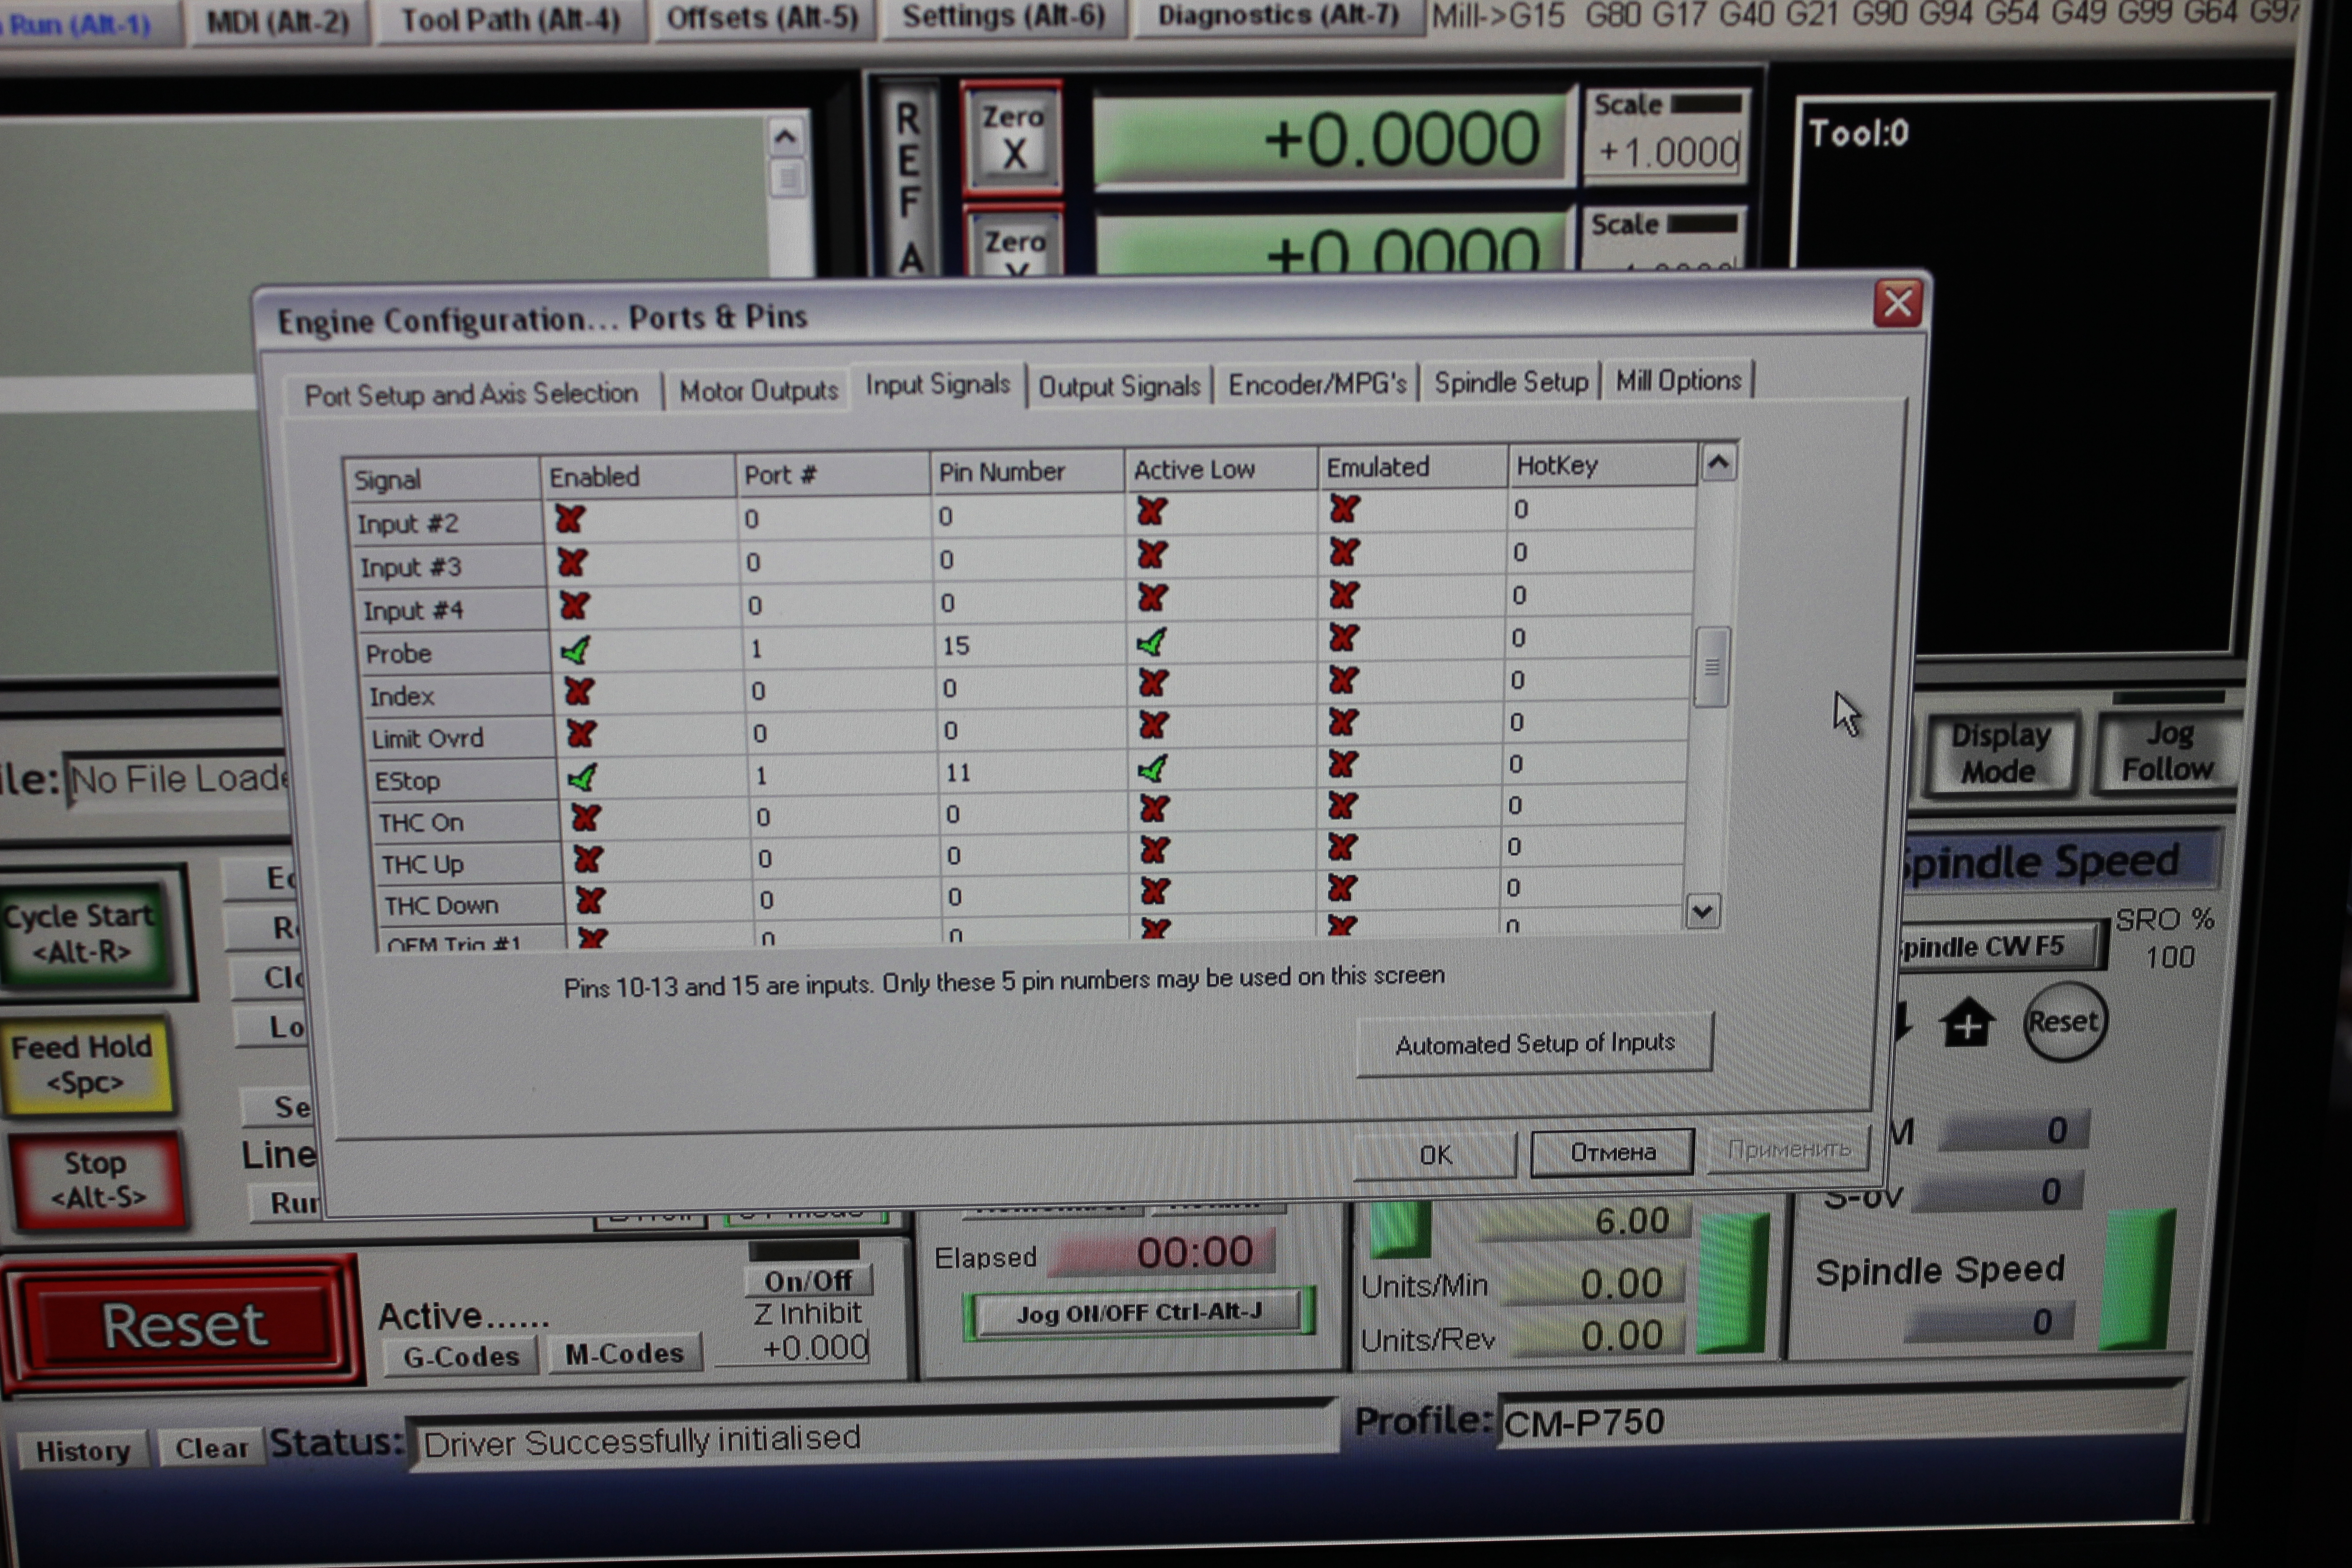Image resolution: width=2352 pixels, height=1568 pixels.
Task: Open the Spindle Setup tab
Action: point(1510,382)
